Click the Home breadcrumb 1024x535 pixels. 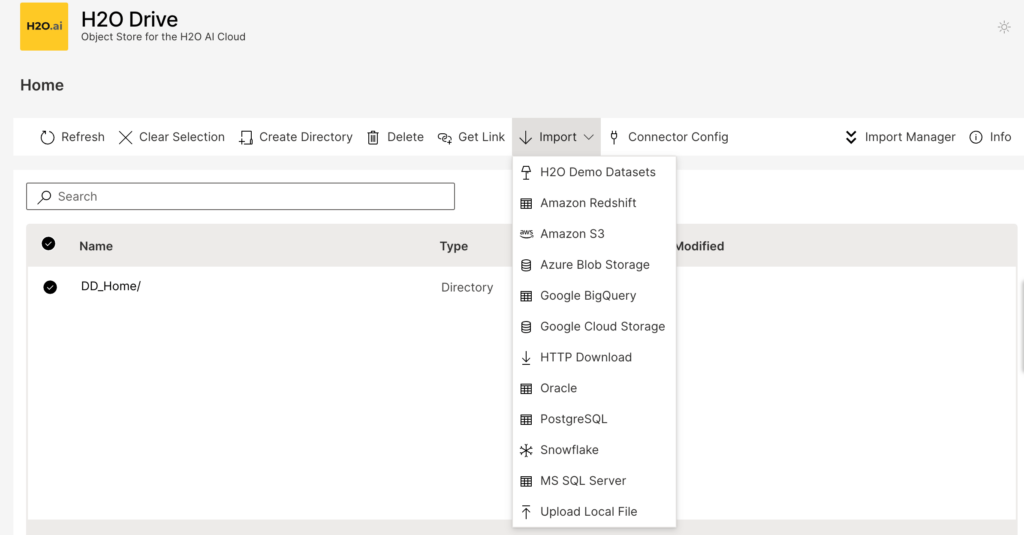coord(42,85)
